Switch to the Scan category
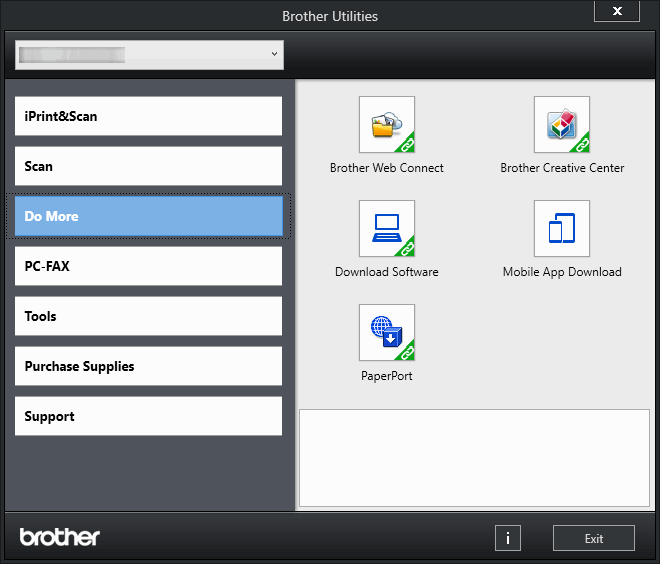660x564 pixels. tap(148, 166)
